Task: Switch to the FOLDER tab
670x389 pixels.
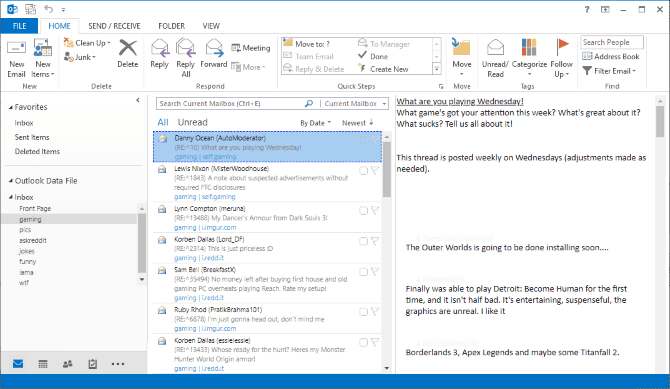Action: point(171,26)
